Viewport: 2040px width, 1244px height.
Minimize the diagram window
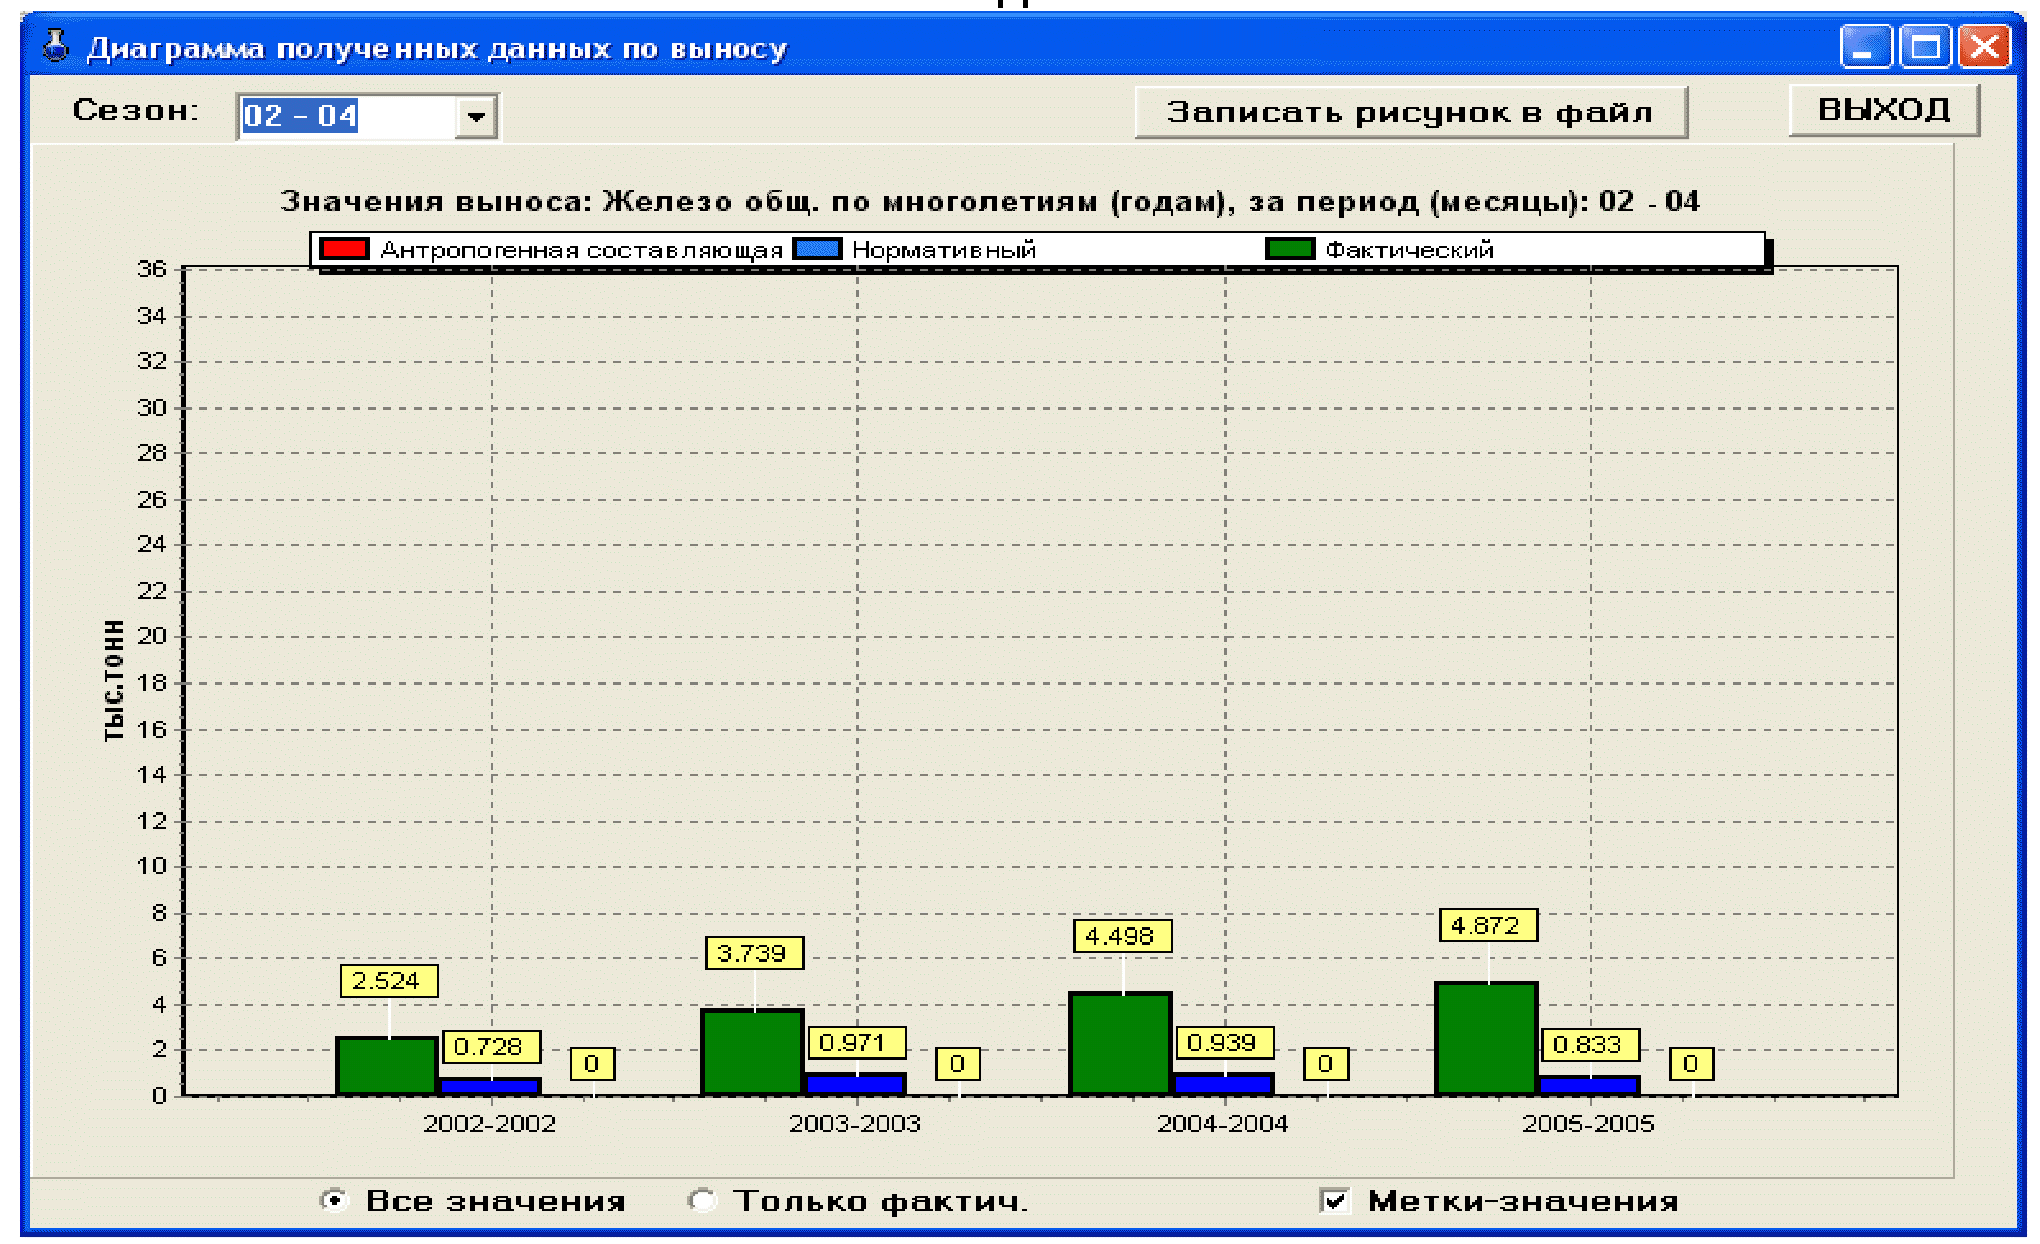[x=1866, y=47]
